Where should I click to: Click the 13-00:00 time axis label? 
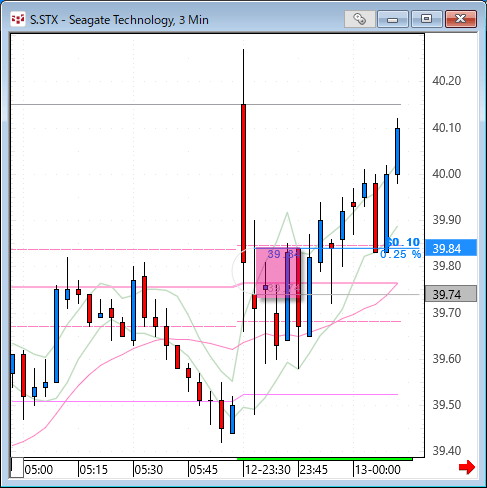(378, 470)
